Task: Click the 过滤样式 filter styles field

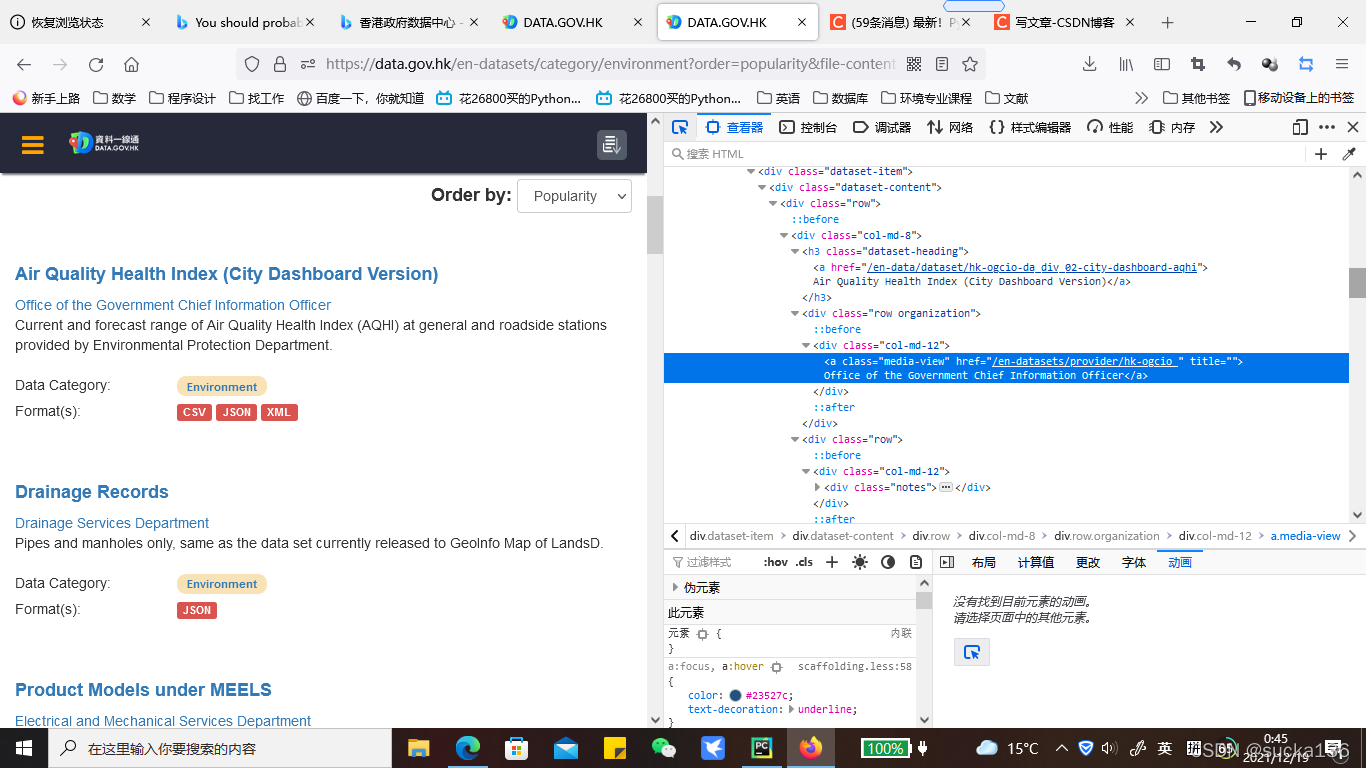Action: click(711, 562)
